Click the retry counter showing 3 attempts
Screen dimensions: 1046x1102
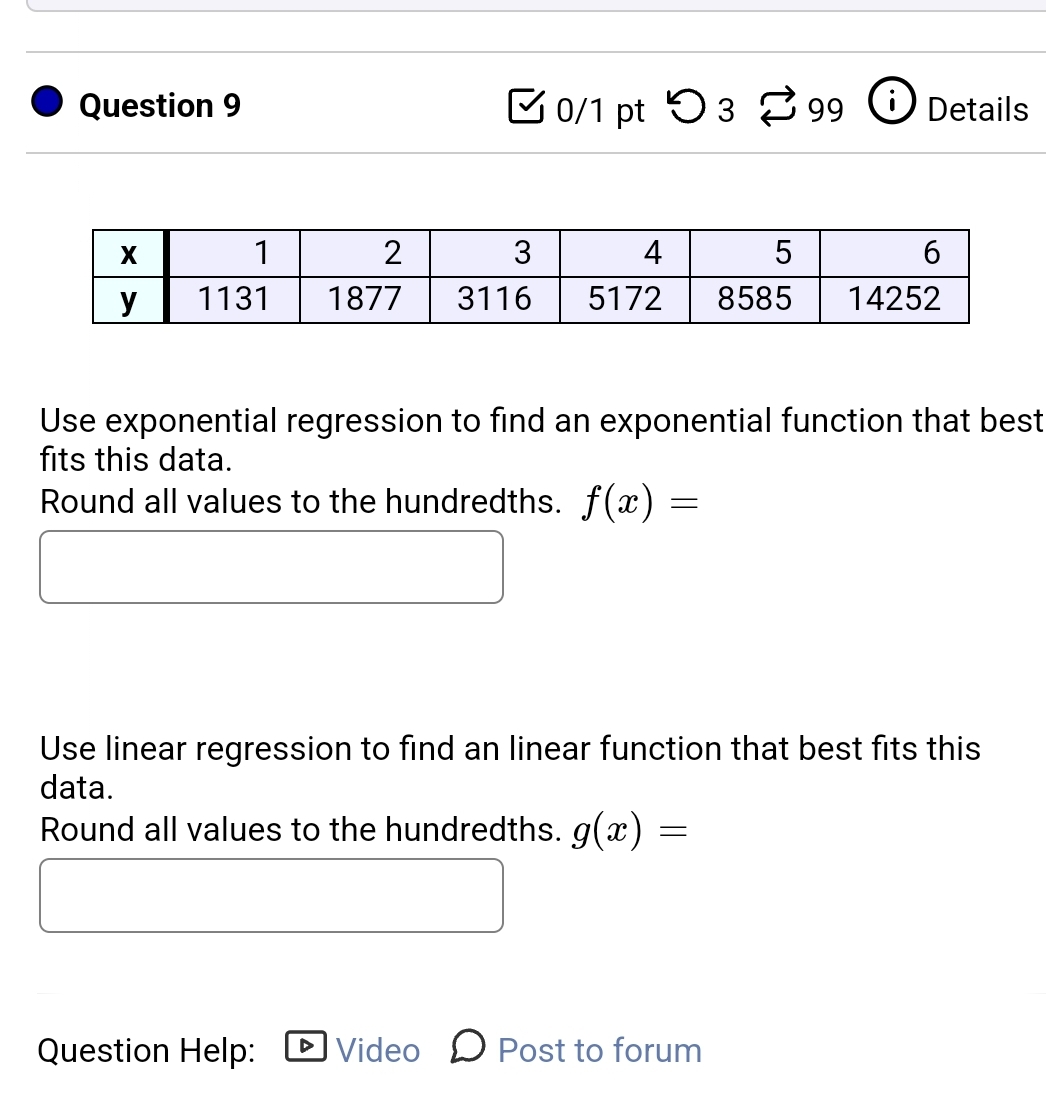pyautogui.click(x=725, y=110)
